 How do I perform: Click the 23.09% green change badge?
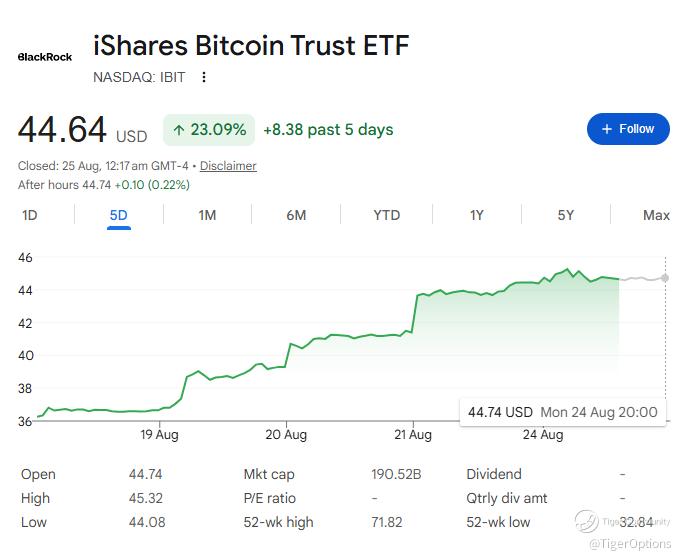(209, 130)
